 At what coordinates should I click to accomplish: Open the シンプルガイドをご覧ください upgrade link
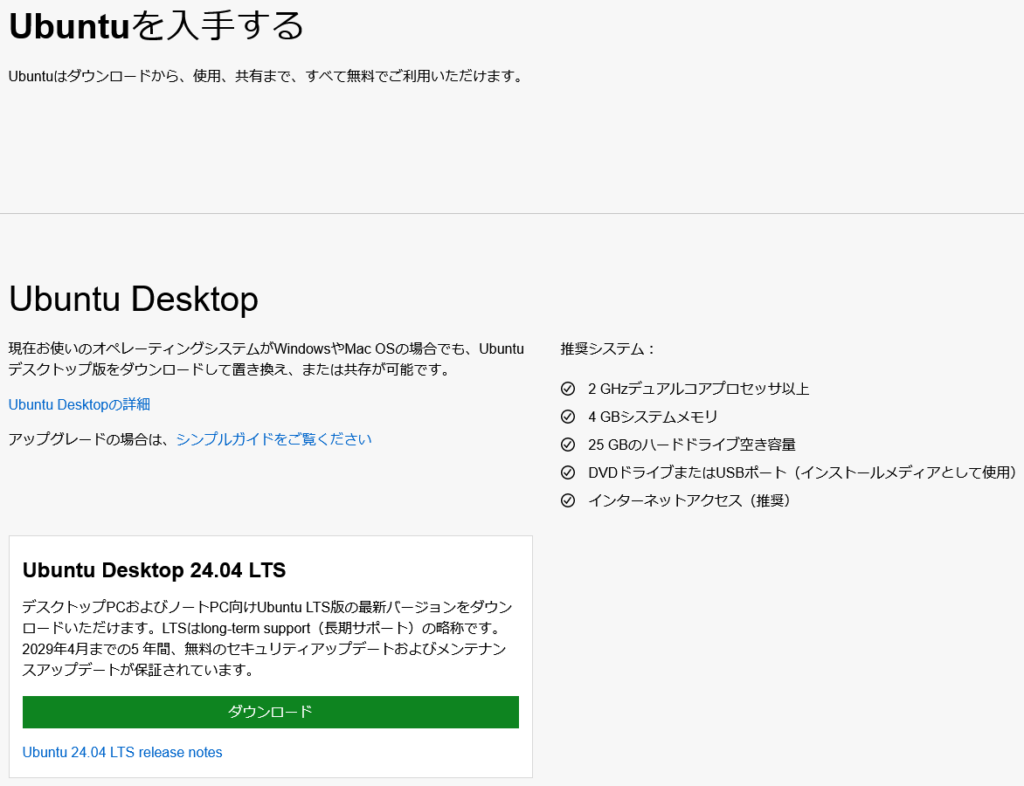point(274,439)
